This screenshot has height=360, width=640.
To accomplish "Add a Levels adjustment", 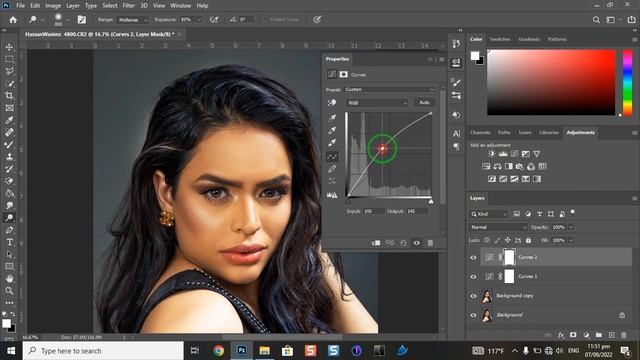I will coord(503,154).
